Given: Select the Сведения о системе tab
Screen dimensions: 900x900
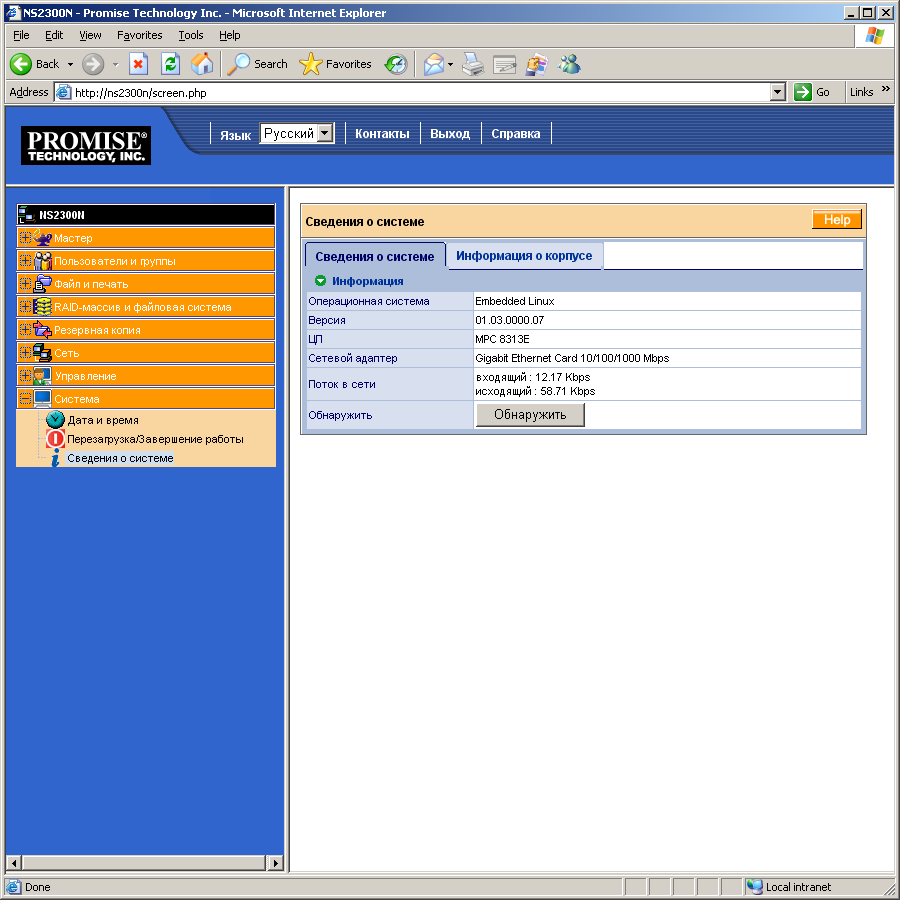Looking at the screenshot, I should point(375,256).
